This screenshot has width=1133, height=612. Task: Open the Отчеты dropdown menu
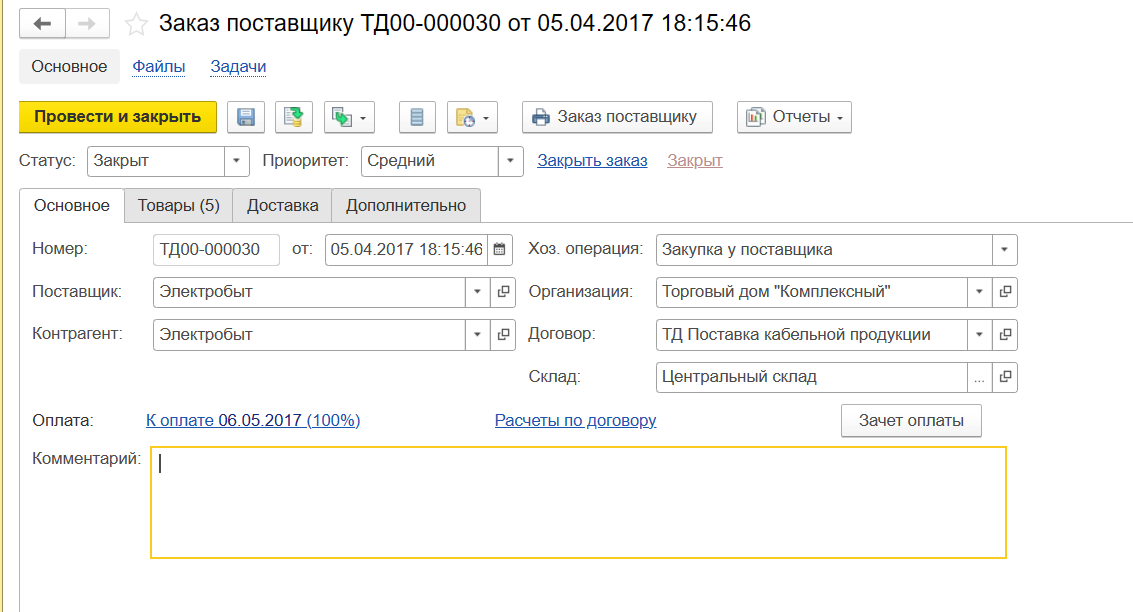(794, 117)
